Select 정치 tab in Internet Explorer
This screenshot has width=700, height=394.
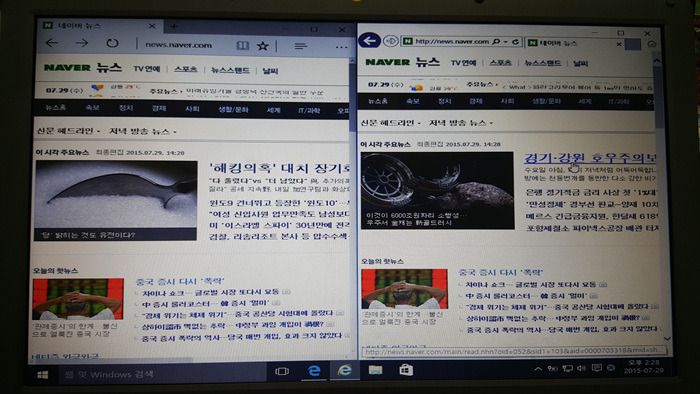pos(444,101)
